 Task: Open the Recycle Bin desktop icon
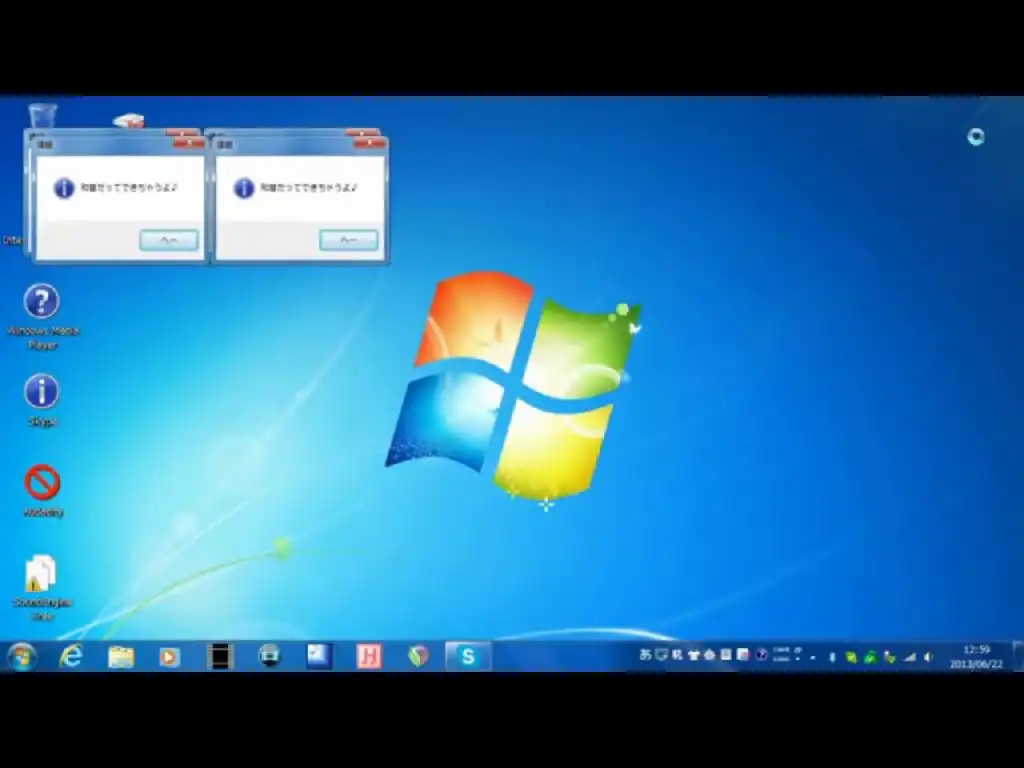(42, 116)
